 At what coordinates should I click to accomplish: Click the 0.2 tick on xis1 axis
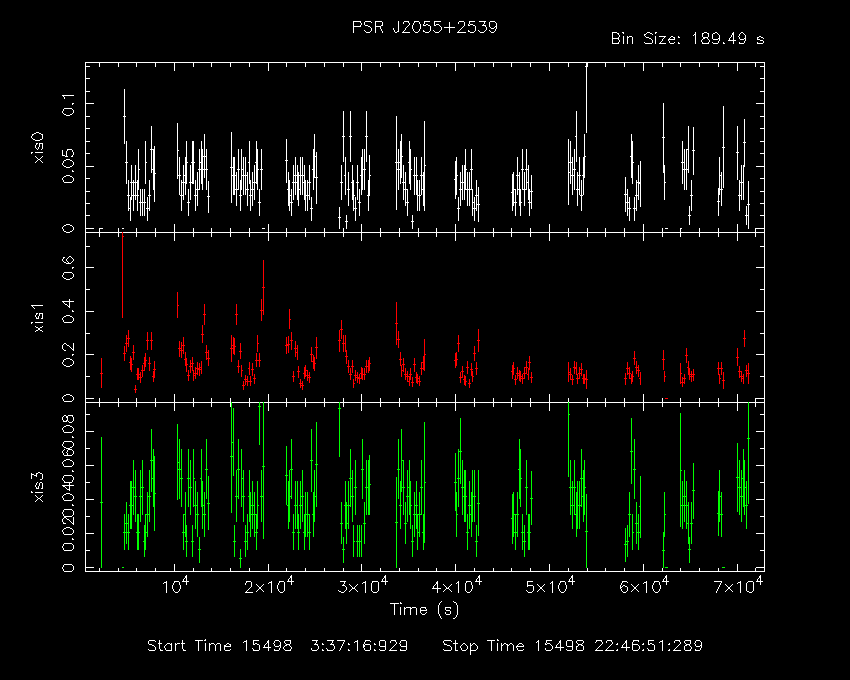(70, 353)
